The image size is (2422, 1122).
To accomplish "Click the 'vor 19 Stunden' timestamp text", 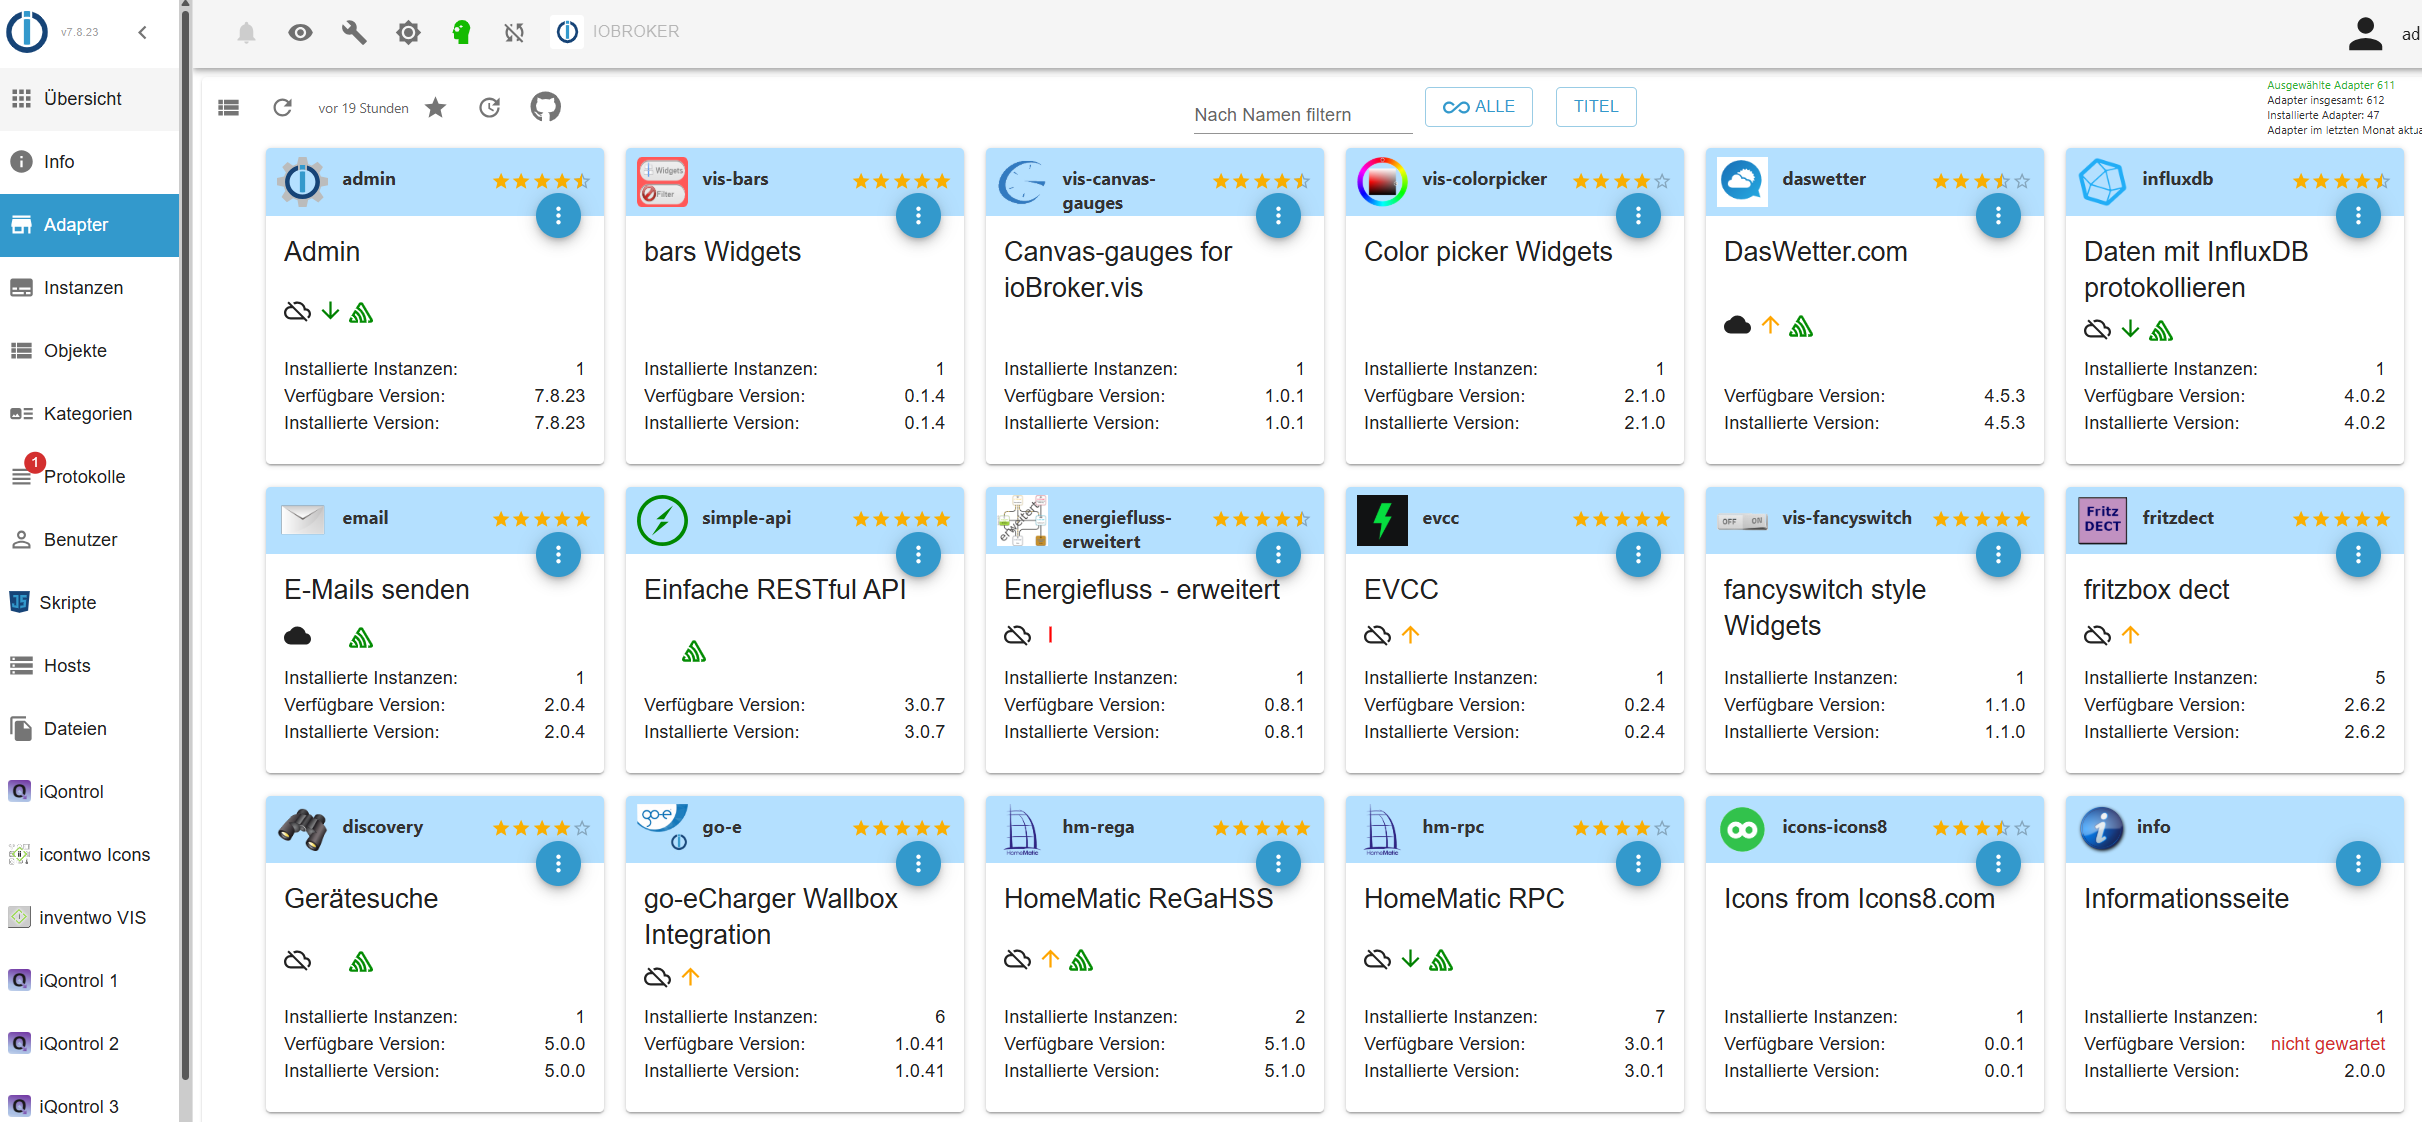I will [363, 108].
